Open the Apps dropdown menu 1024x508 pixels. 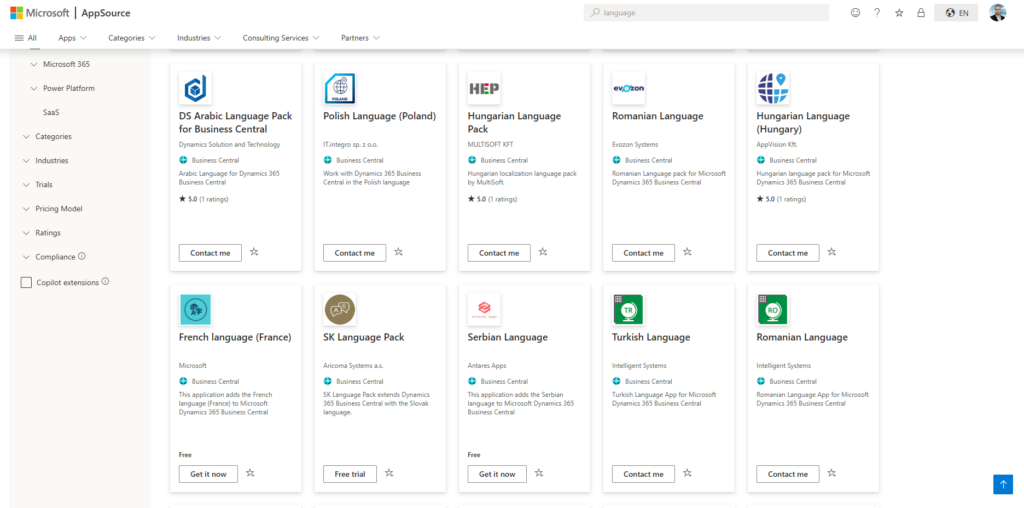[72, 38]
